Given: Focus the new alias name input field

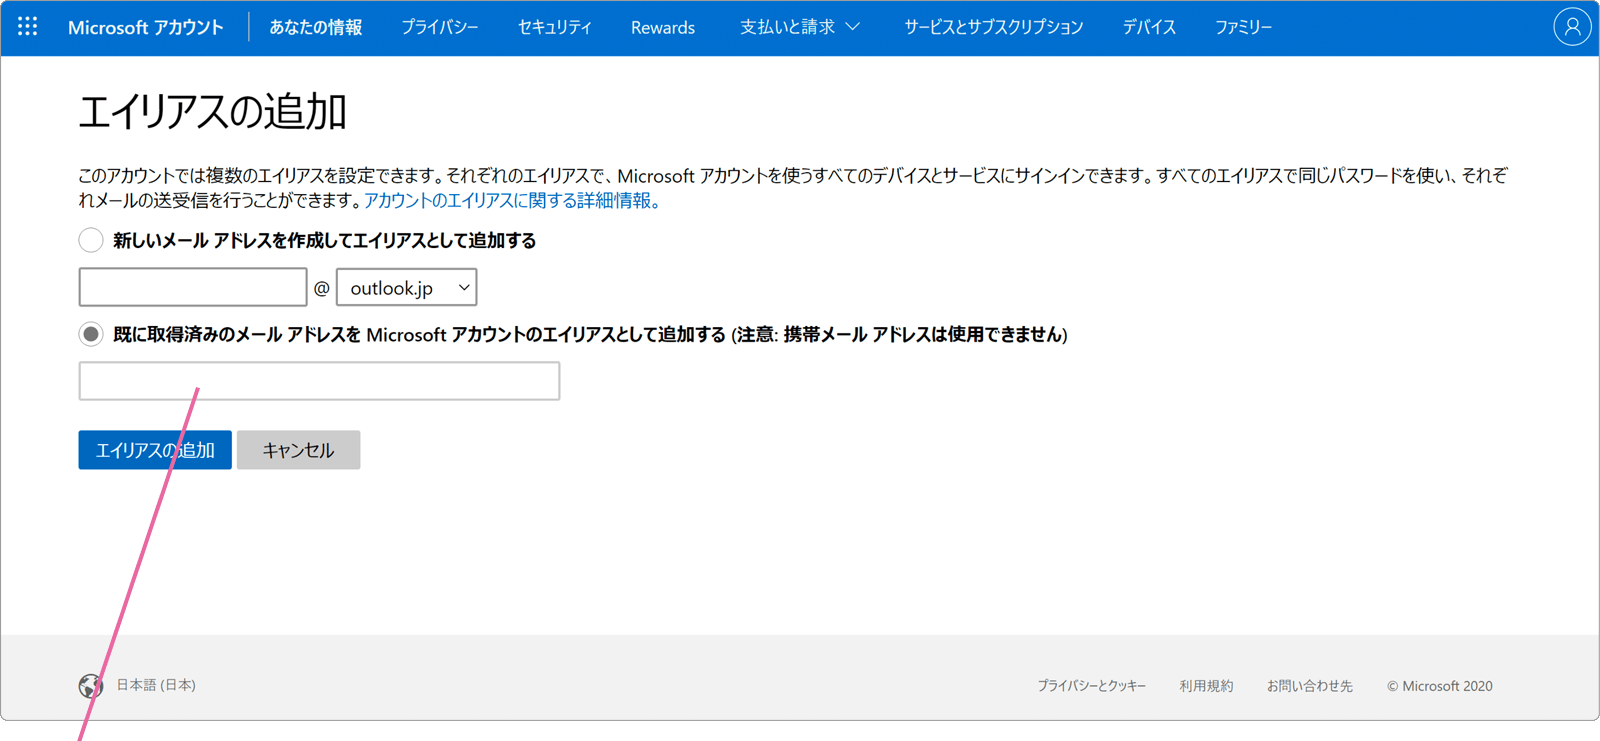Looking at the screenshot, I should pos(193,287).
